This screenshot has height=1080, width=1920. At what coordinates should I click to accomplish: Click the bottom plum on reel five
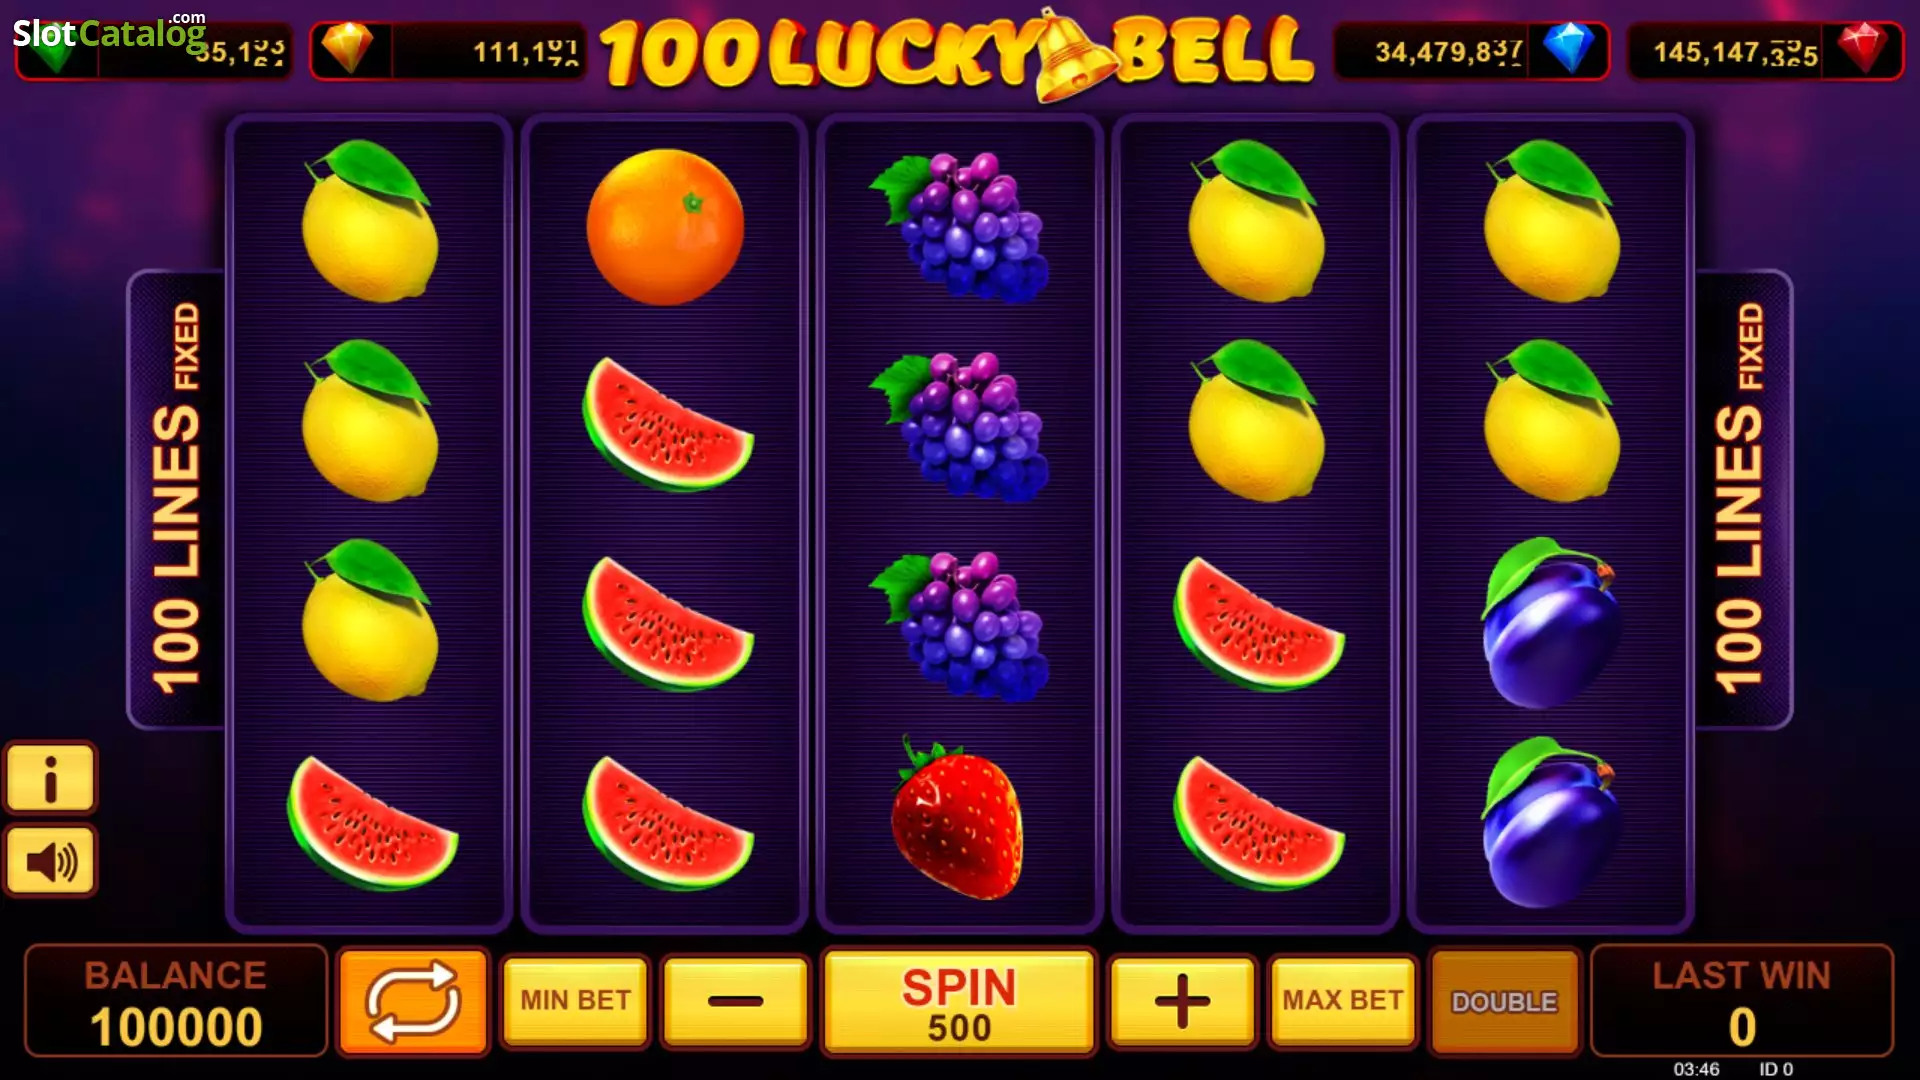1549,822
